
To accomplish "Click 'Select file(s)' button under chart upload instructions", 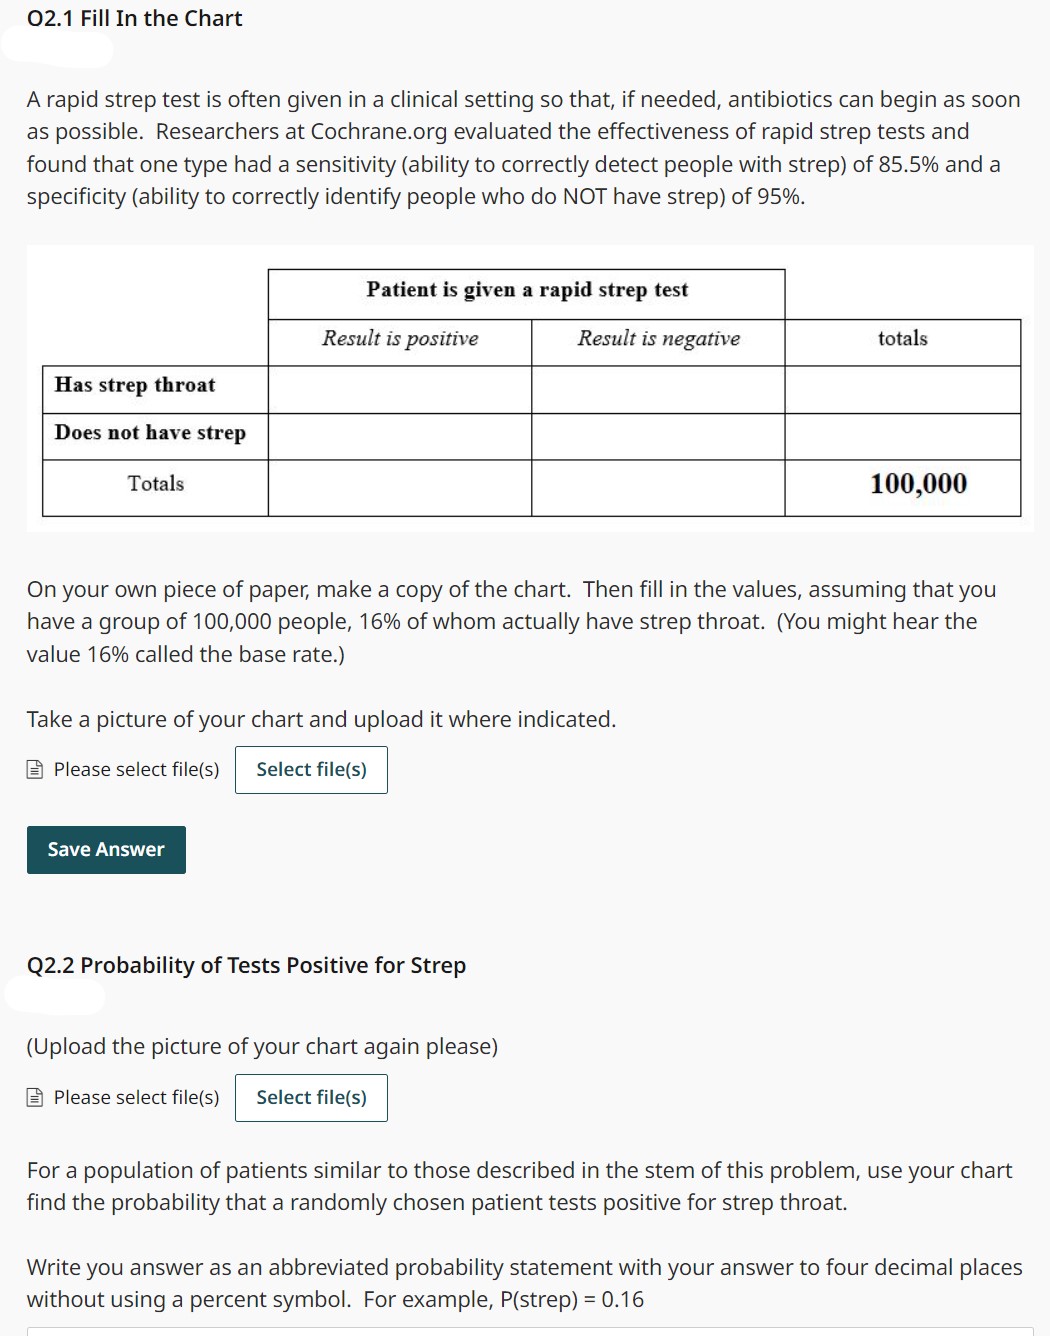I will [x=311, y=770].
